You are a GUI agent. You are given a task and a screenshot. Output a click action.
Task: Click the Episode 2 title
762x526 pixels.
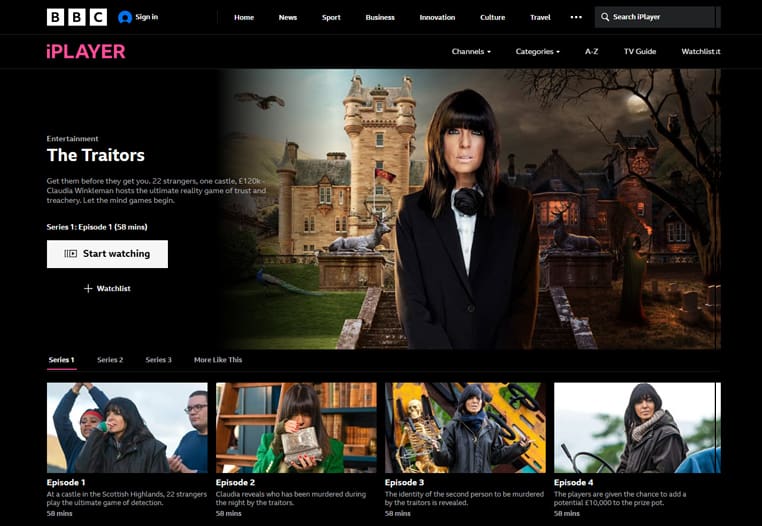click(x=235, y=483)
